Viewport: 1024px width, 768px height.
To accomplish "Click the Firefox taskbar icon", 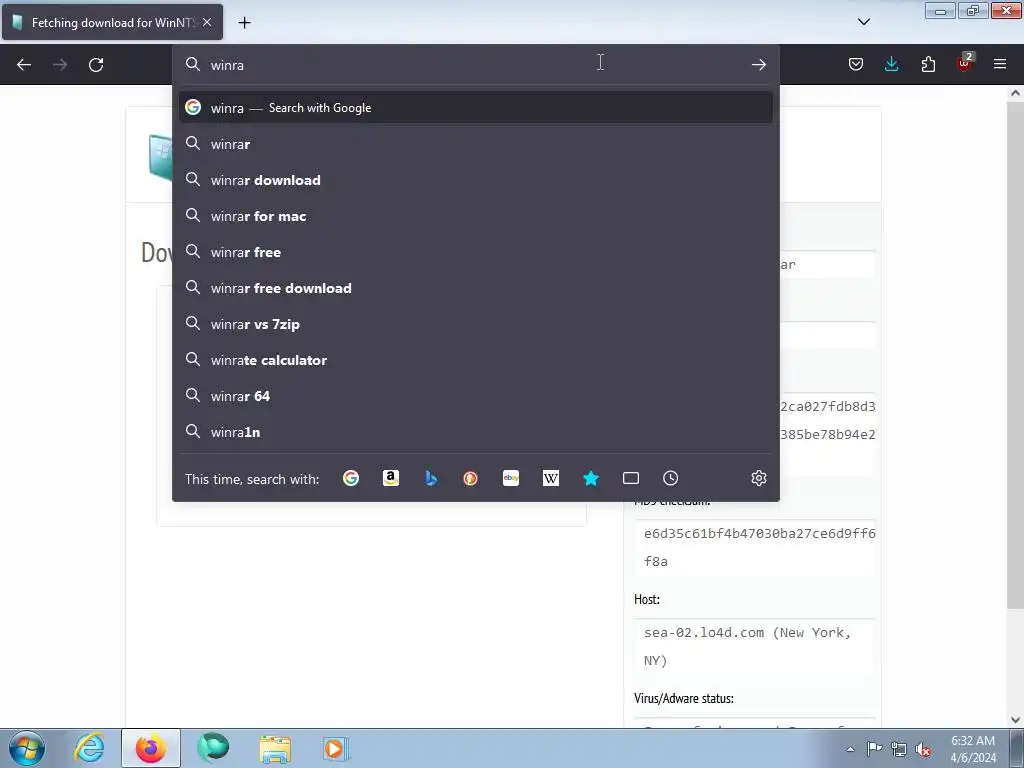I will pos(151,748).
